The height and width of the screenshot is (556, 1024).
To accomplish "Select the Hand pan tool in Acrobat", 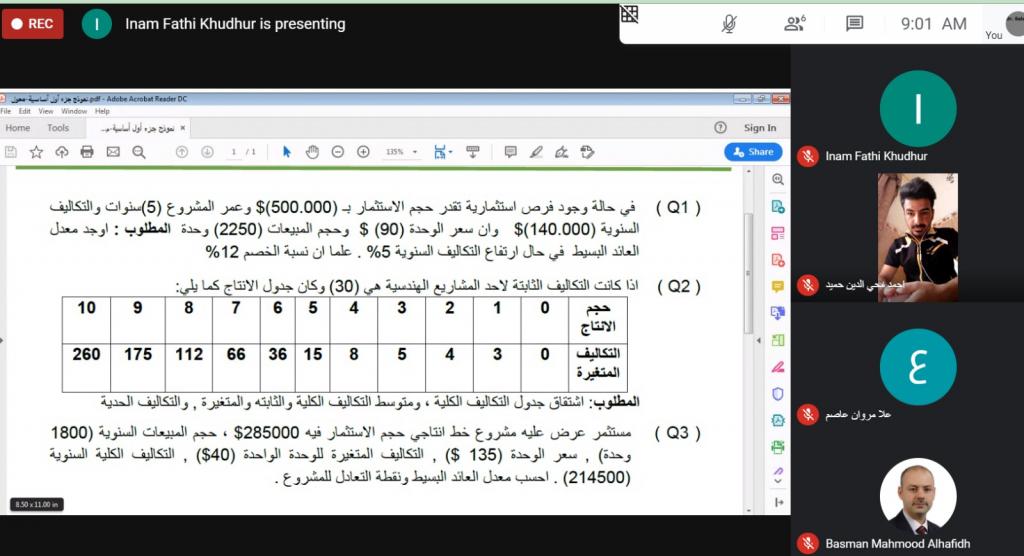I will [312, 152].
